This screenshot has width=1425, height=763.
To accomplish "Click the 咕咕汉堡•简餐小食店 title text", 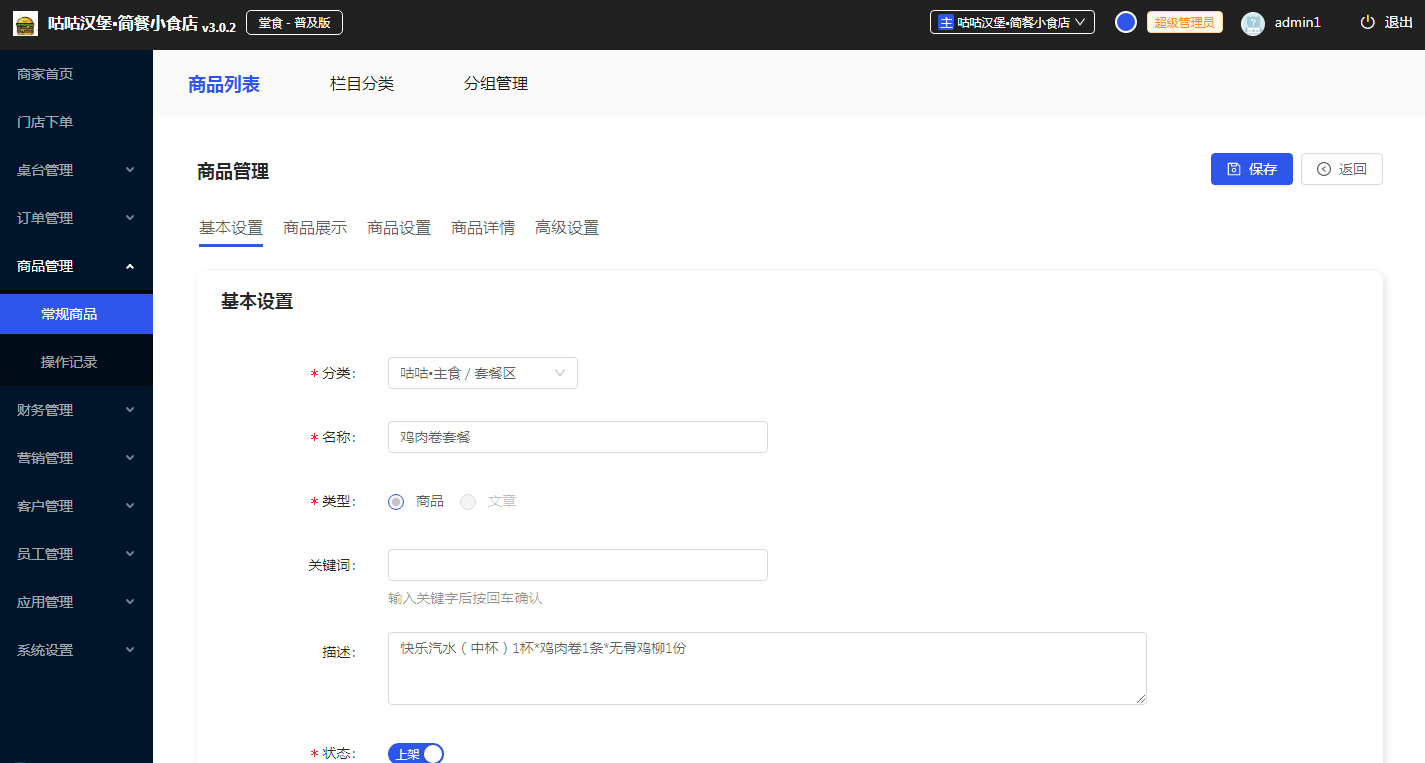I will pyautogui.click(x=123, y=23).
